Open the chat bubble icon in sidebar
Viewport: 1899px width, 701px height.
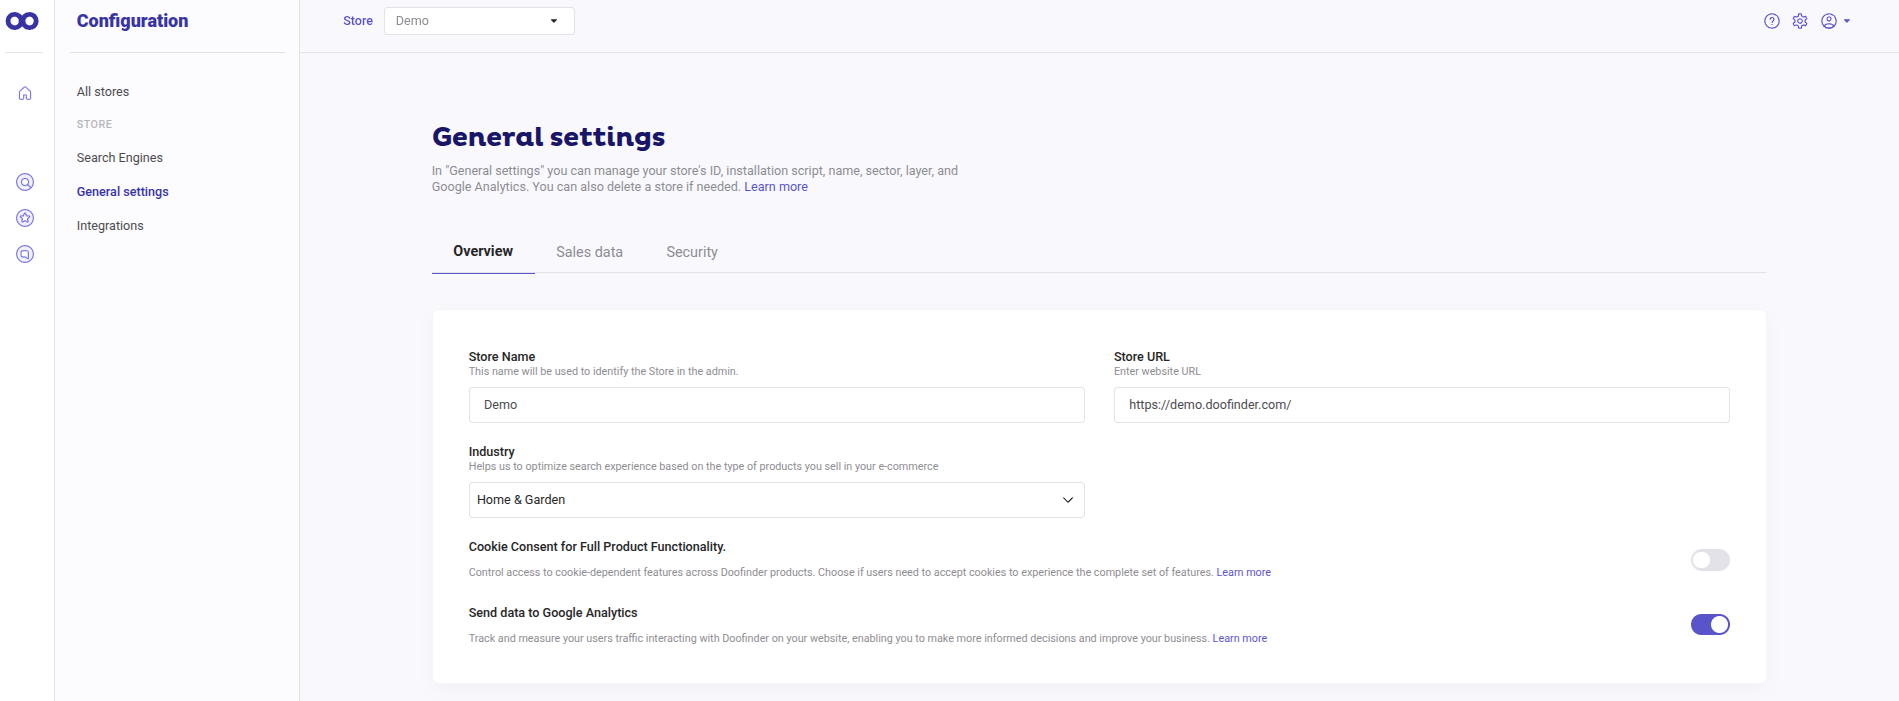25,254
